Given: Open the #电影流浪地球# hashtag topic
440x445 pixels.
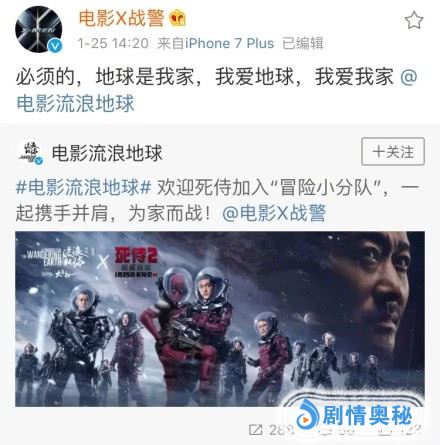Looking at the screenshot, I should tap(84, 187).
